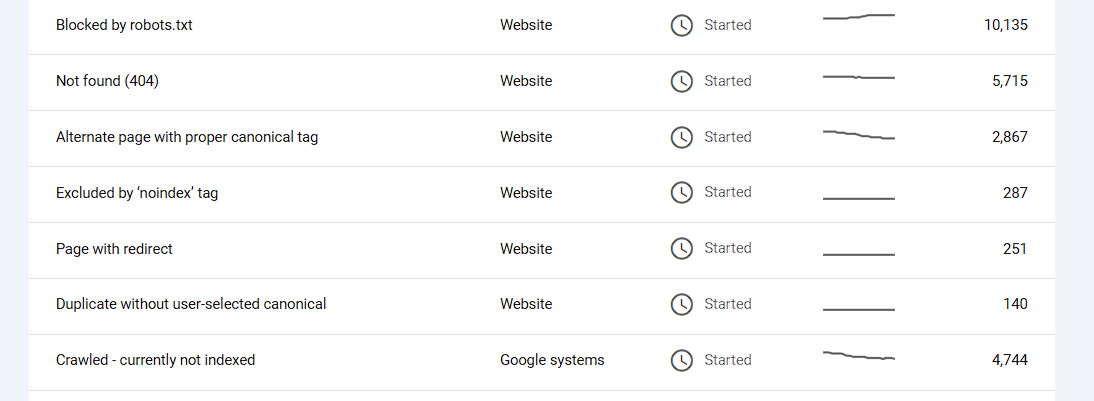
Task: Click the 5,715 pages count
Action: coord(1009,81)
